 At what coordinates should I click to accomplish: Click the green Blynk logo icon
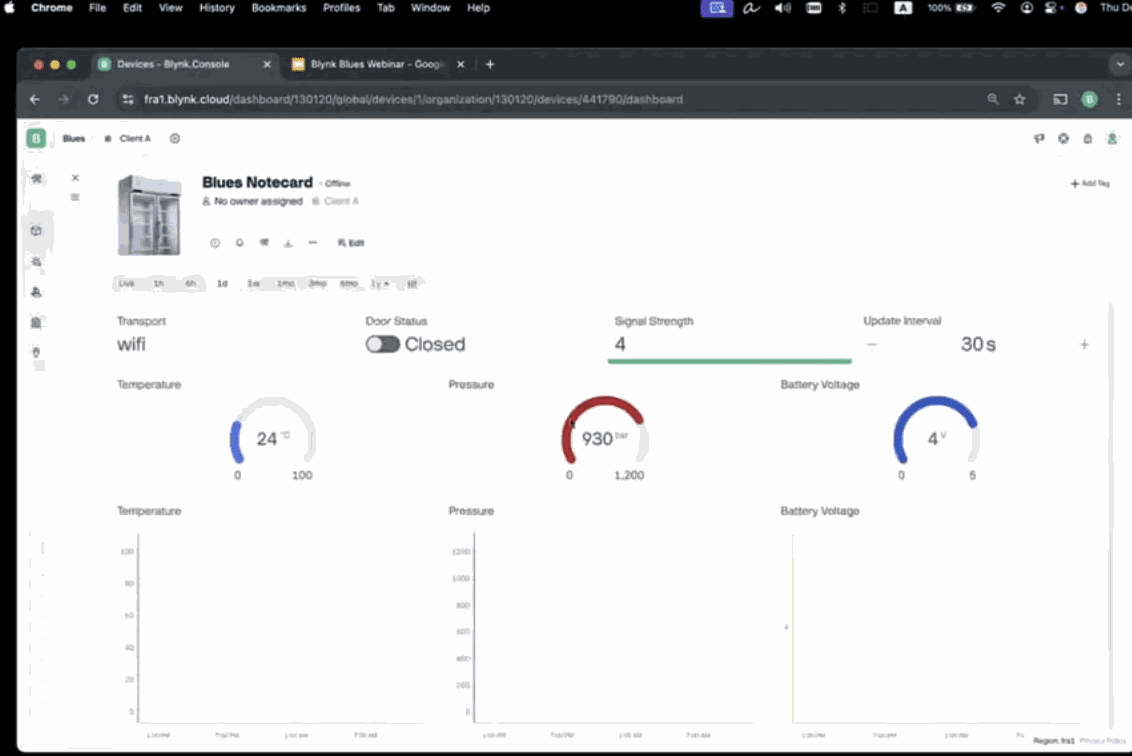click(x=35, y=138)
